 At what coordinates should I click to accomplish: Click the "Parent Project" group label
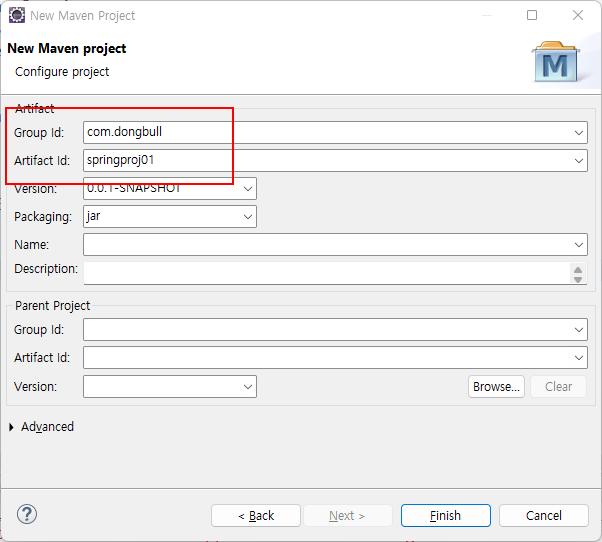[x=53, y=306]
